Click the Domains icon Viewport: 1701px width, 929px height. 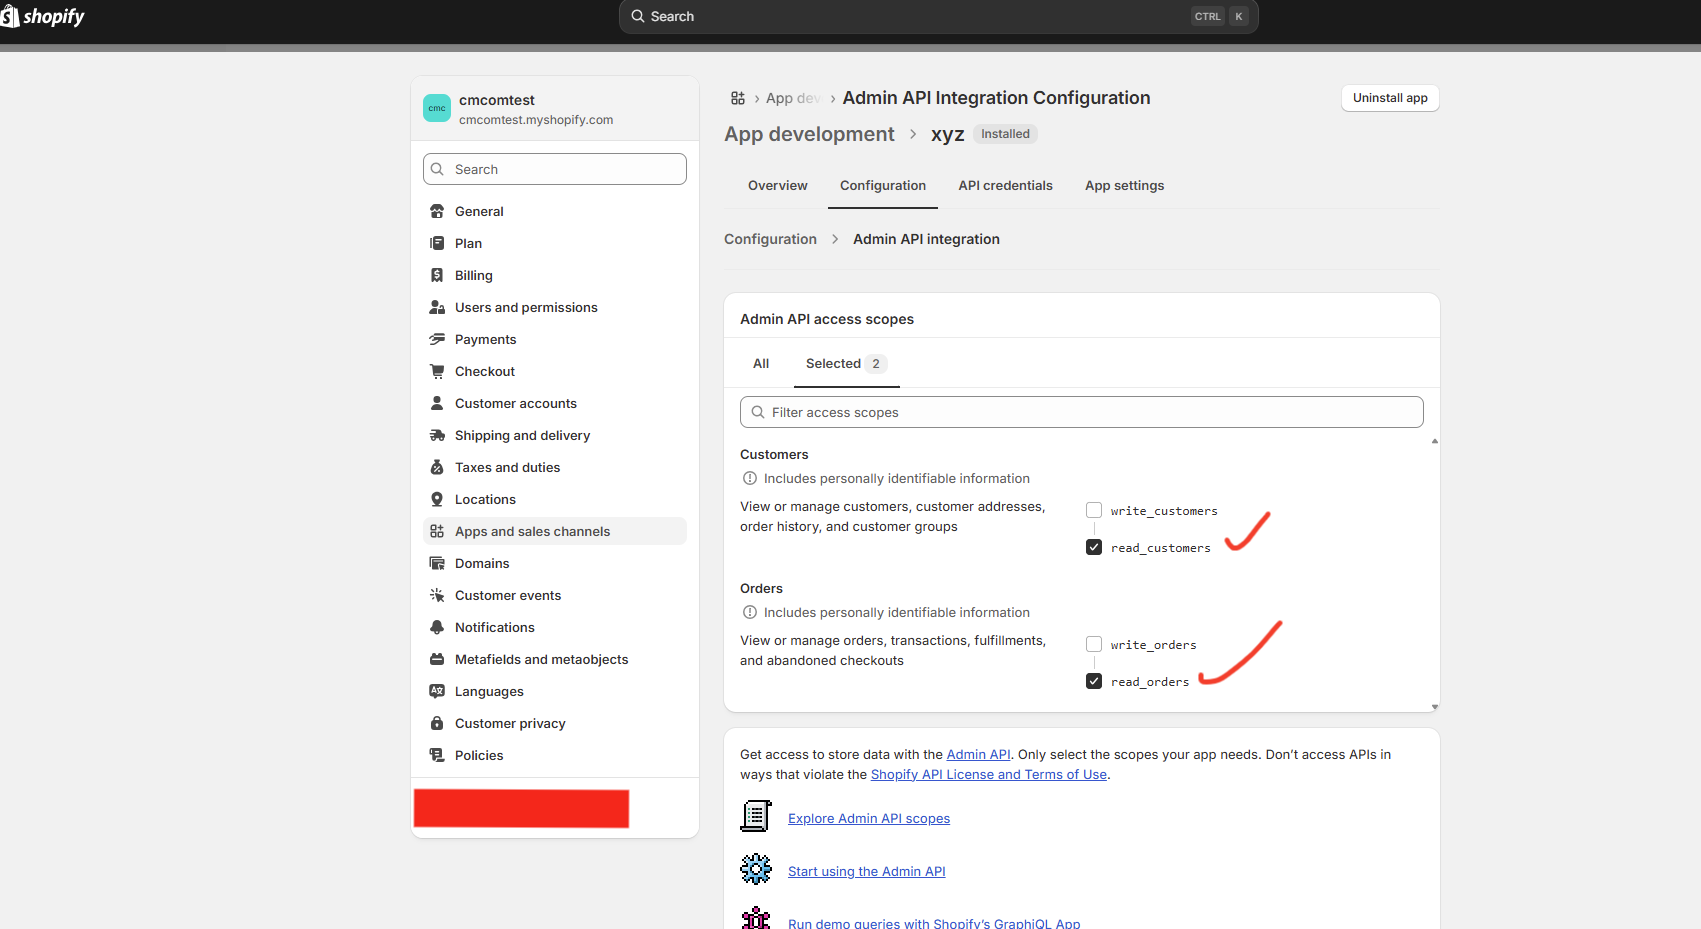pyautogui.click(x=437, y=563)
